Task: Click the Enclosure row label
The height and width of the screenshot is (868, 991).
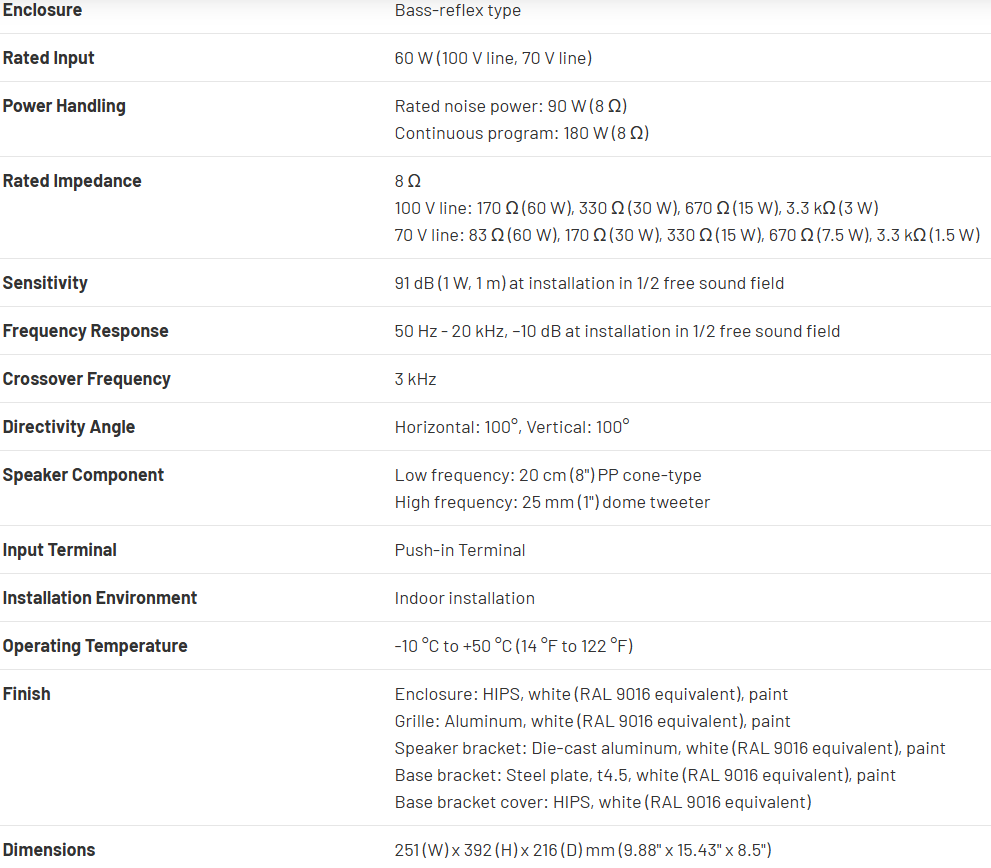Action: click(42, 10)
